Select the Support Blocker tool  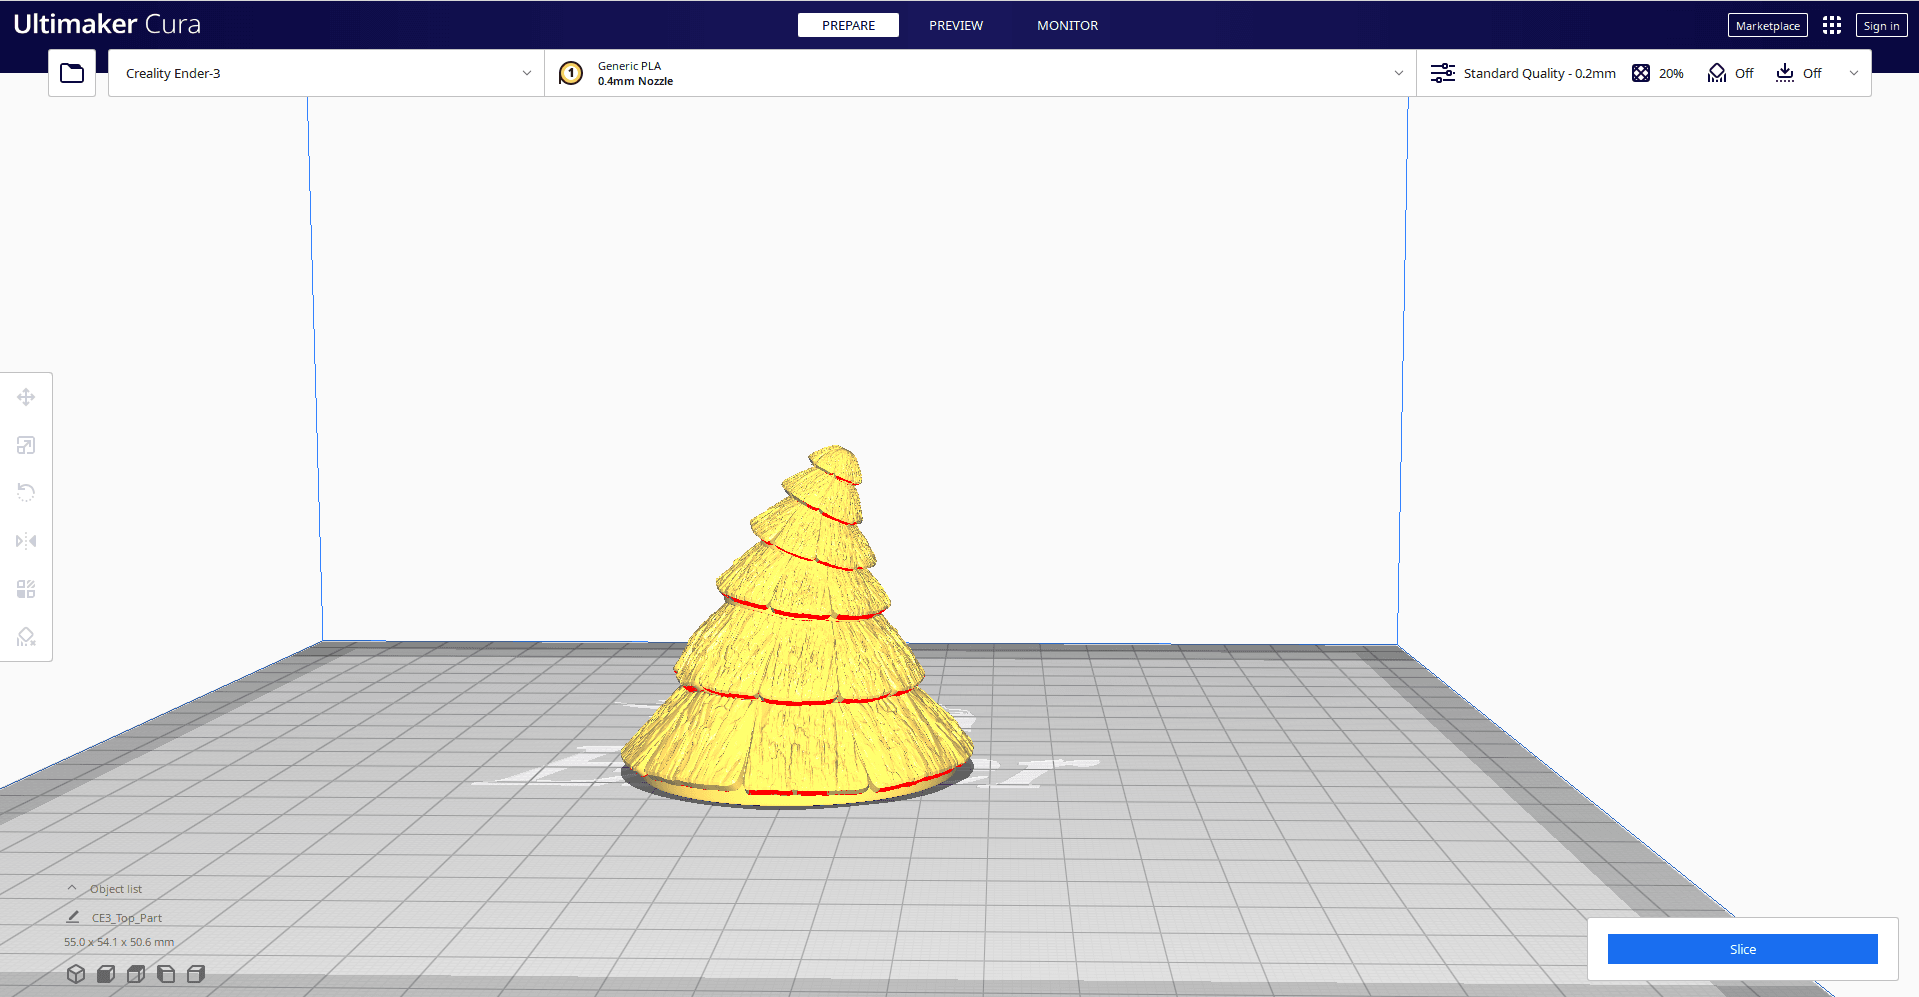26,637
